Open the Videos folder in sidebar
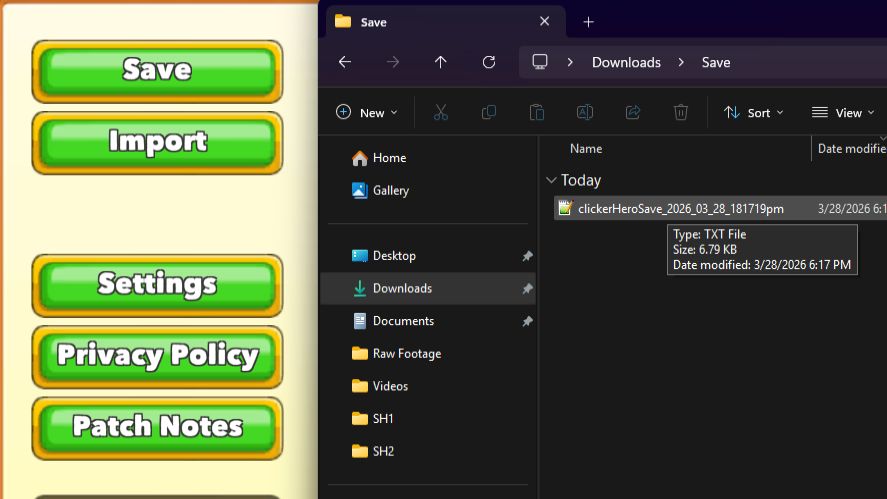This screenshot has width=887, height=499. tap(428, 386)
